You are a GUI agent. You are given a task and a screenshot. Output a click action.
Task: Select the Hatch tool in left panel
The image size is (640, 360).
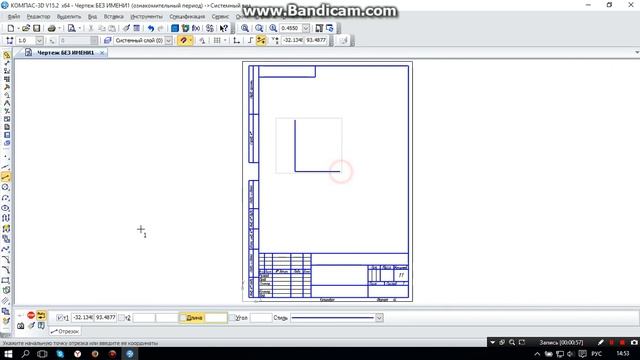coord(6,301)
